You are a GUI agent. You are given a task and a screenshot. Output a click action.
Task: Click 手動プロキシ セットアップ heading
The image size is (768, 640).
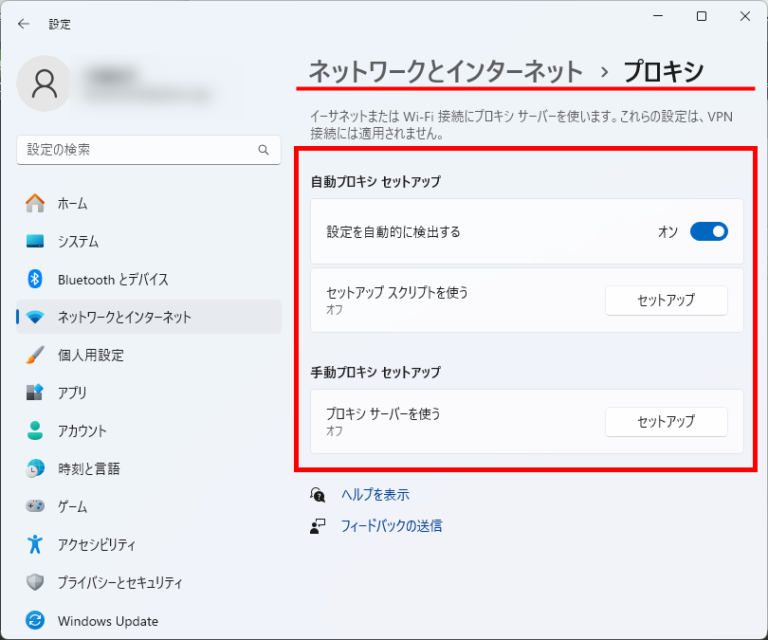376,372
